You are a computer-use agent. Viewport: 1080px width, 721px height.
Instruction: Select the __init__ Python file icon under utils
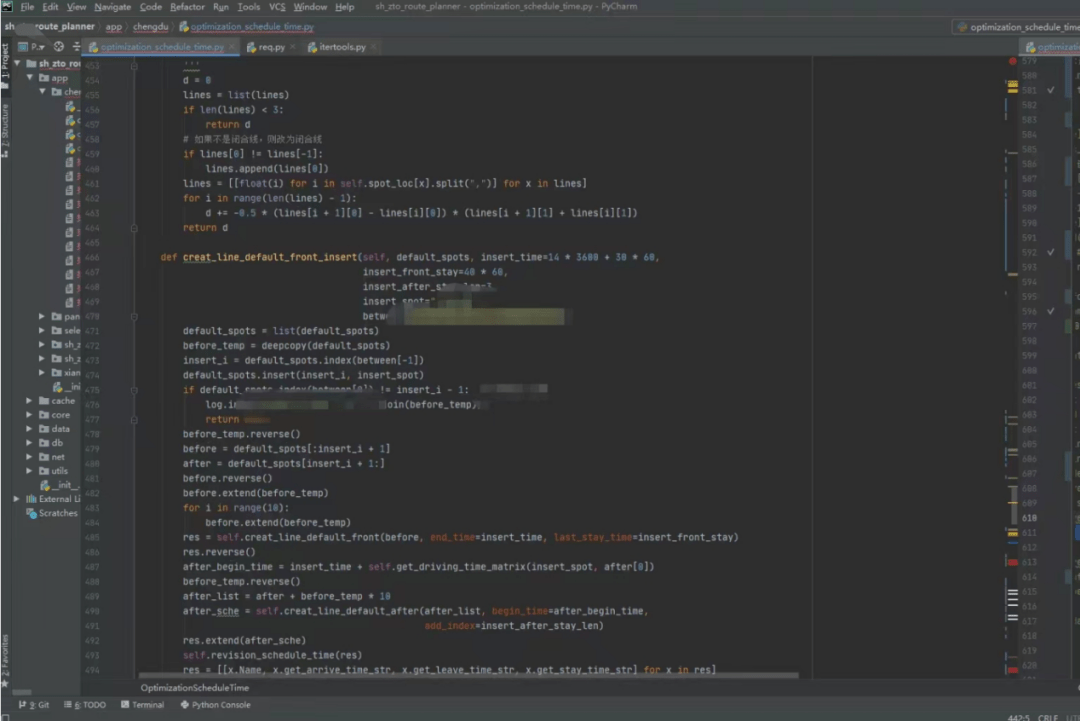pos(45,485)
